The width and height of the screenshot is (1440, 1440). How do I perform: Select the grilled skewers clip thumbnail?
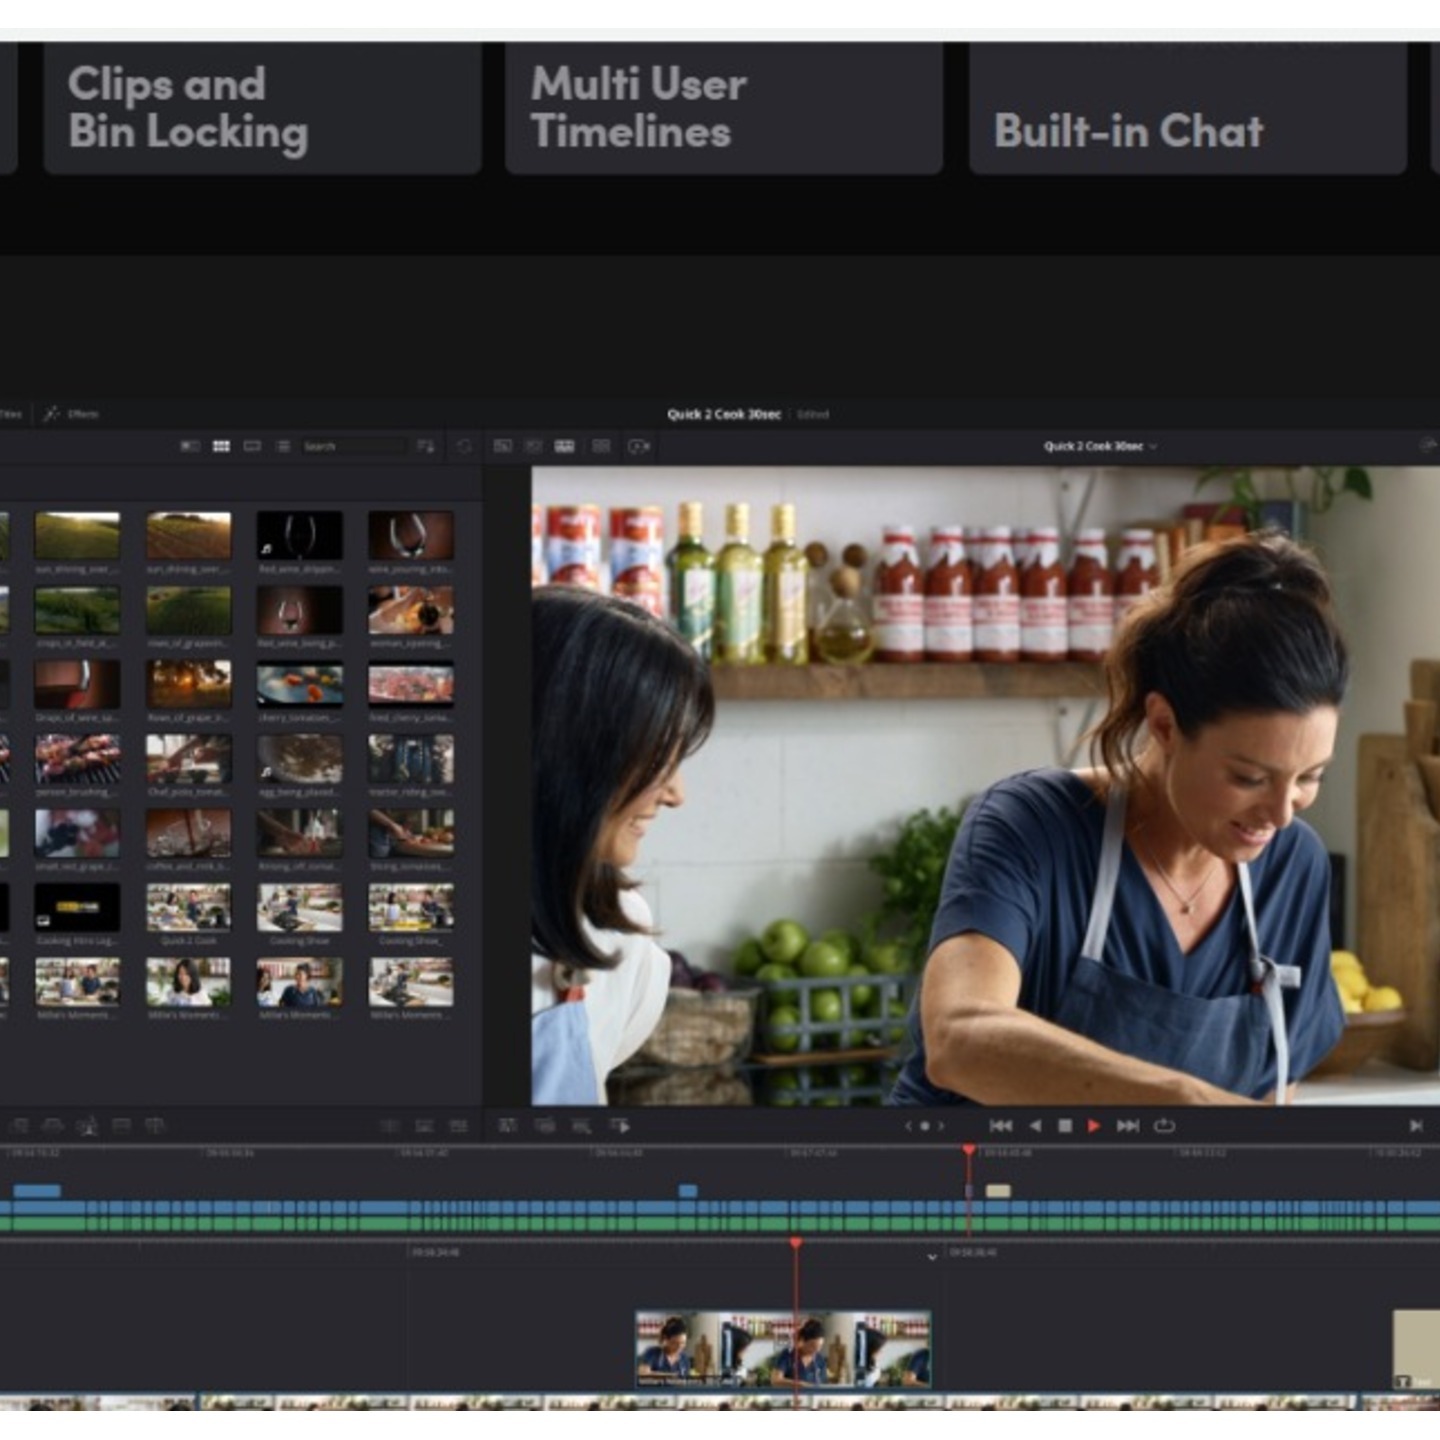point(77,759)
